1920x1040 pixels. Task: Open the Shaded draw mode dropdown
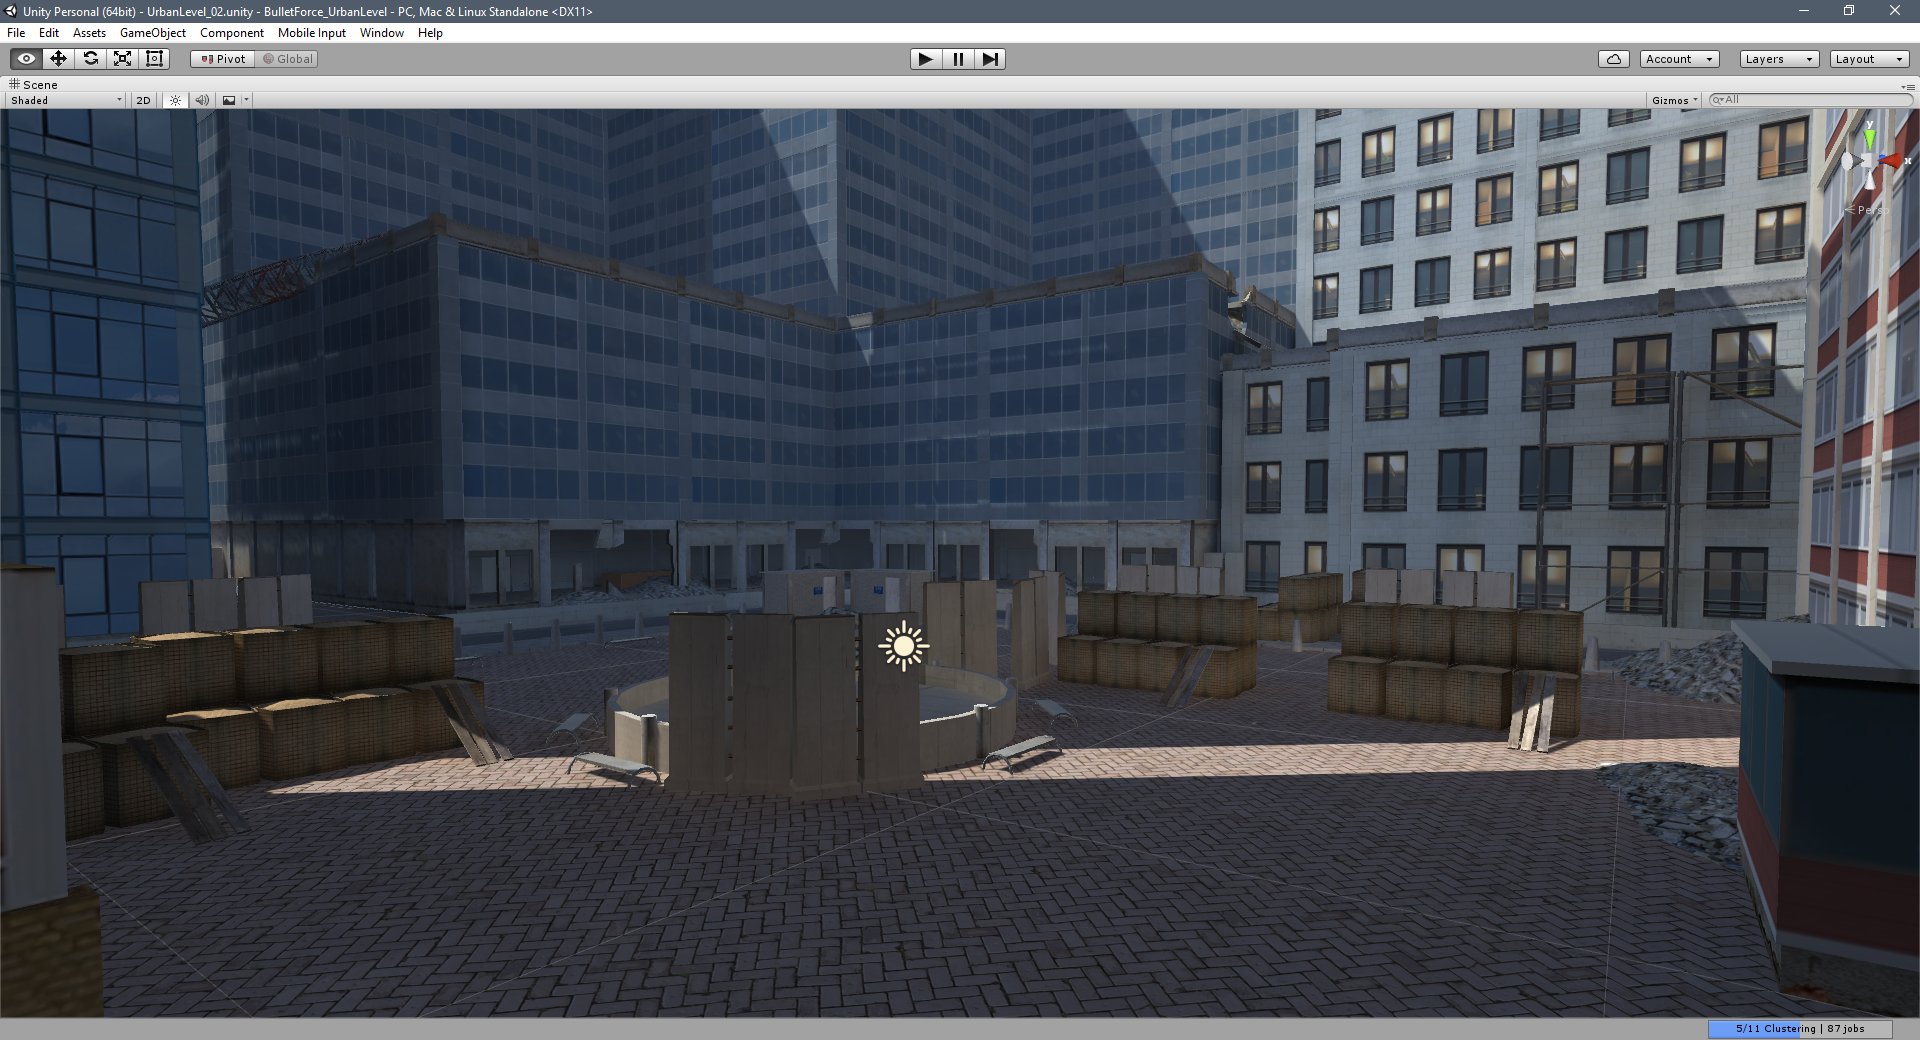click(66, 100)
